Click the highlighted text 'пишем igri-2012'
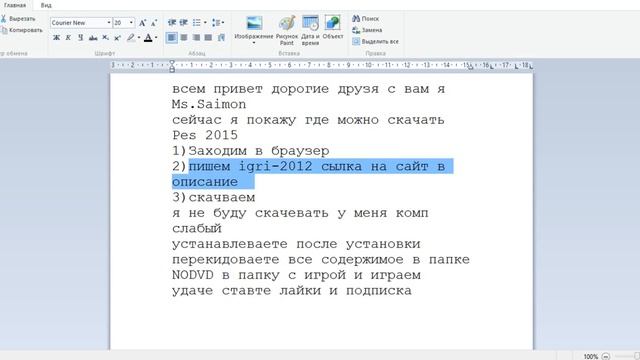 (251, 166)
